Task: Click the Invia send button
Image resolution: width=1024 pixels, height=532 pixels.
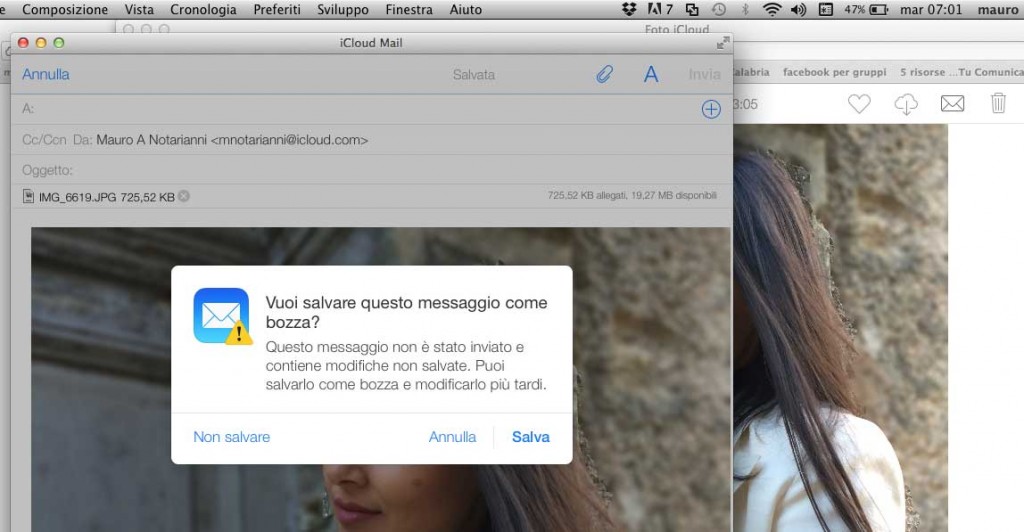Action: point(704,74)
